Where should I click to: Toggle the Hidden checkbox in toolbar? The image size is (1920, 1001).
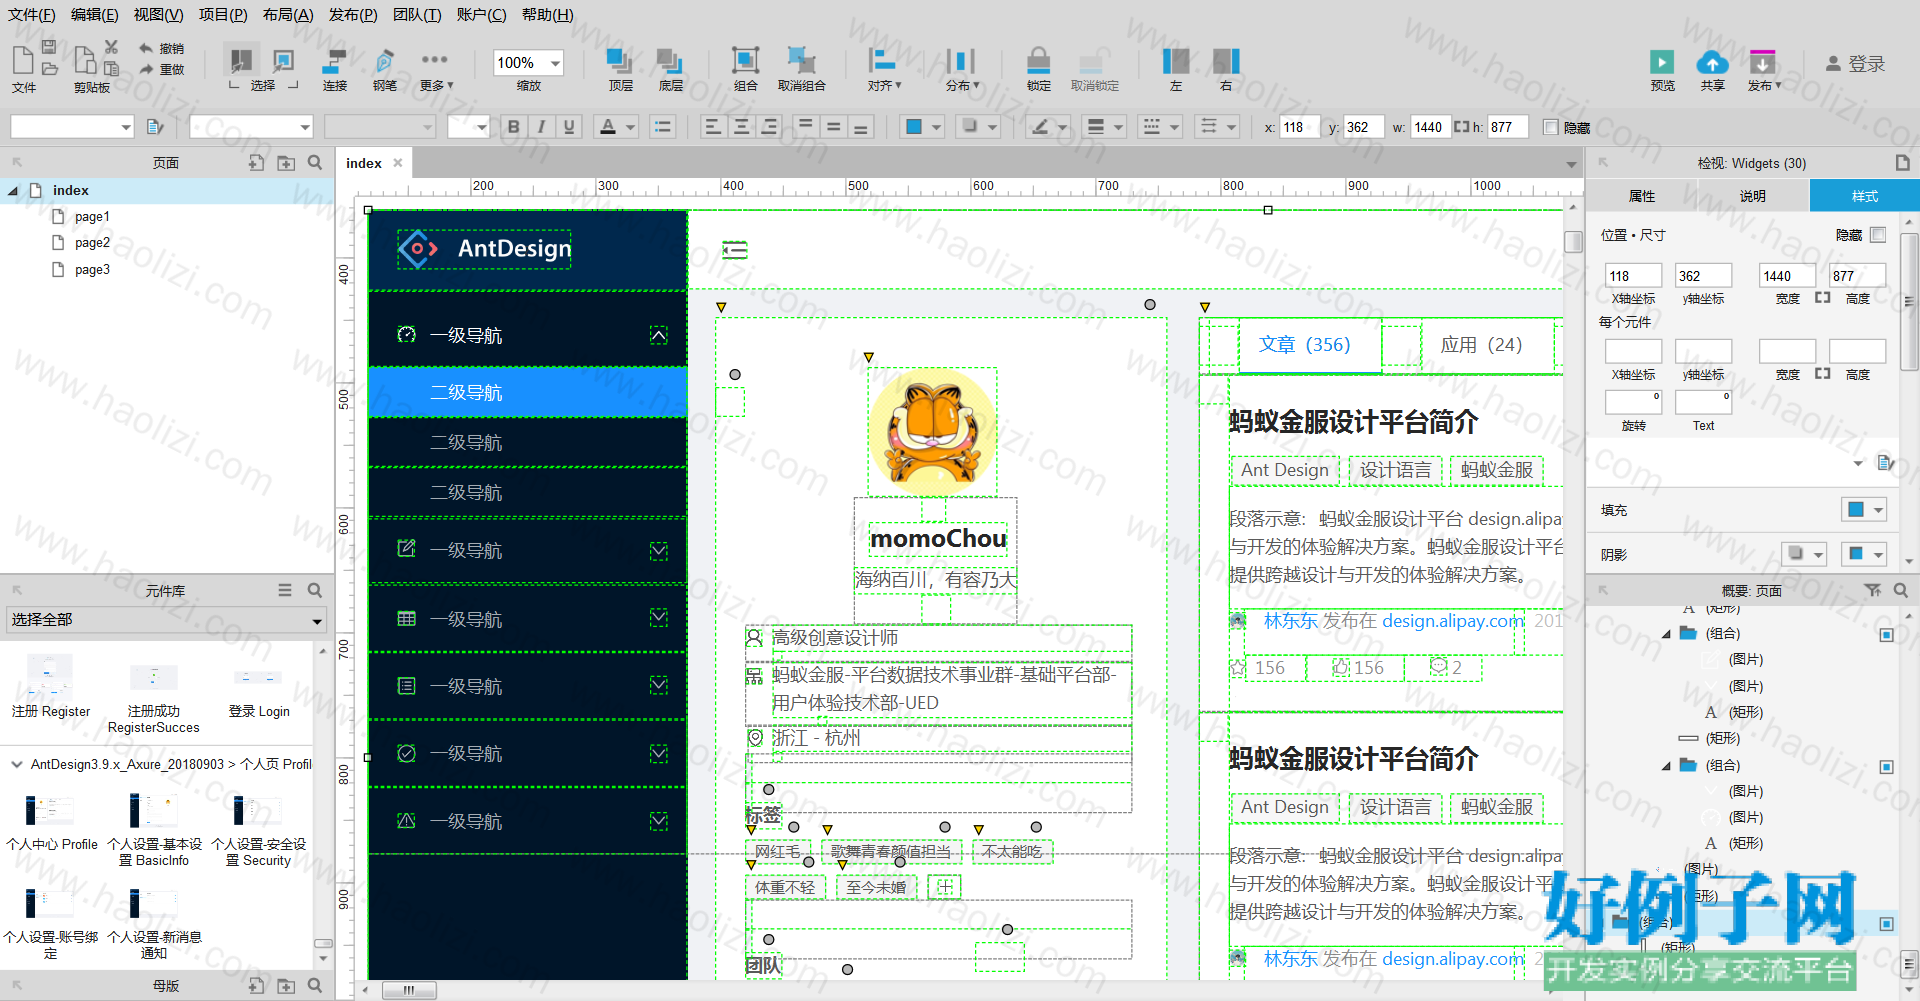(1551, 127)
